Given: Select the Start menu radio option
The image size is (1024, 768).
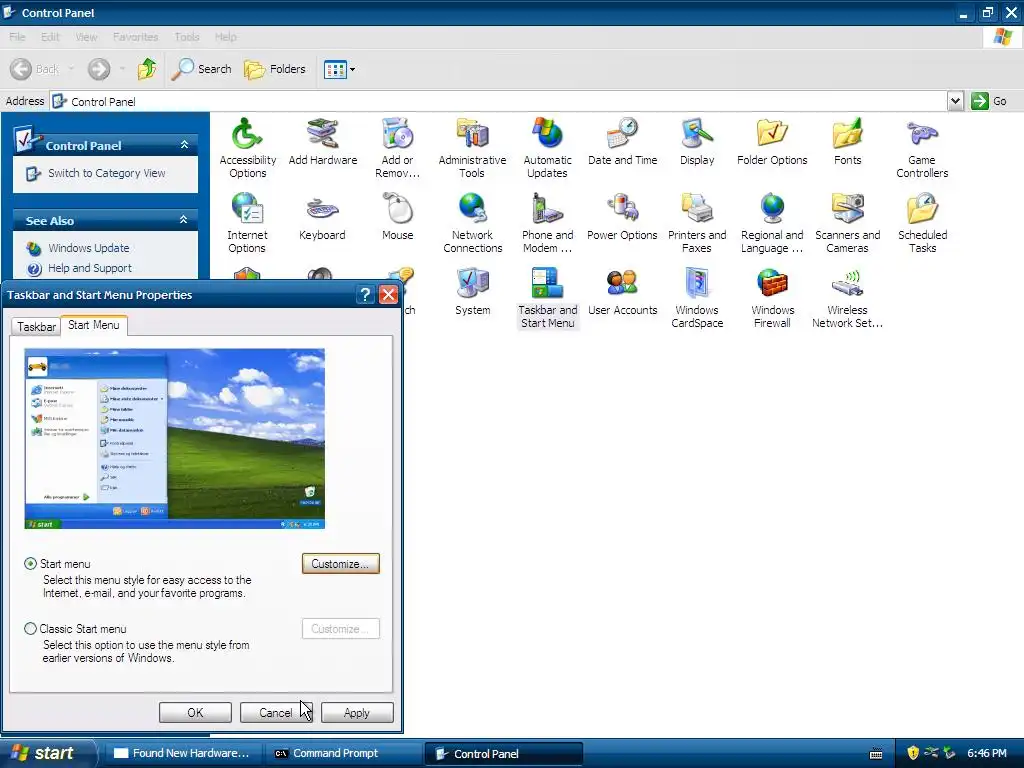Looking at the screenshot, I should [x=30, y=564].
